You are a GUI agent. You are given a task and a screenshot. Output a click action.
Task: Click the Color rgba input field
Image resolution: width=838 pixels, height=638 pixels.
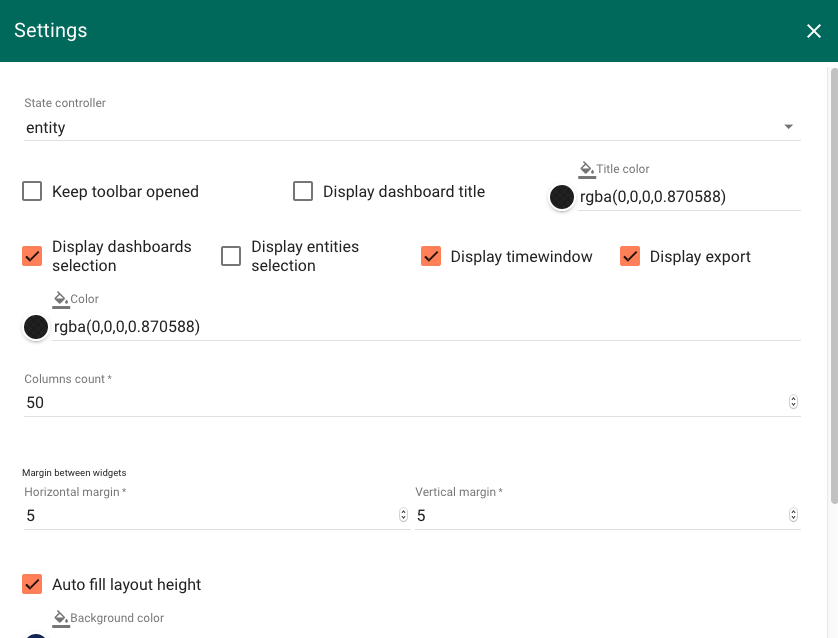pyautogui.click(x=426, y=326)
